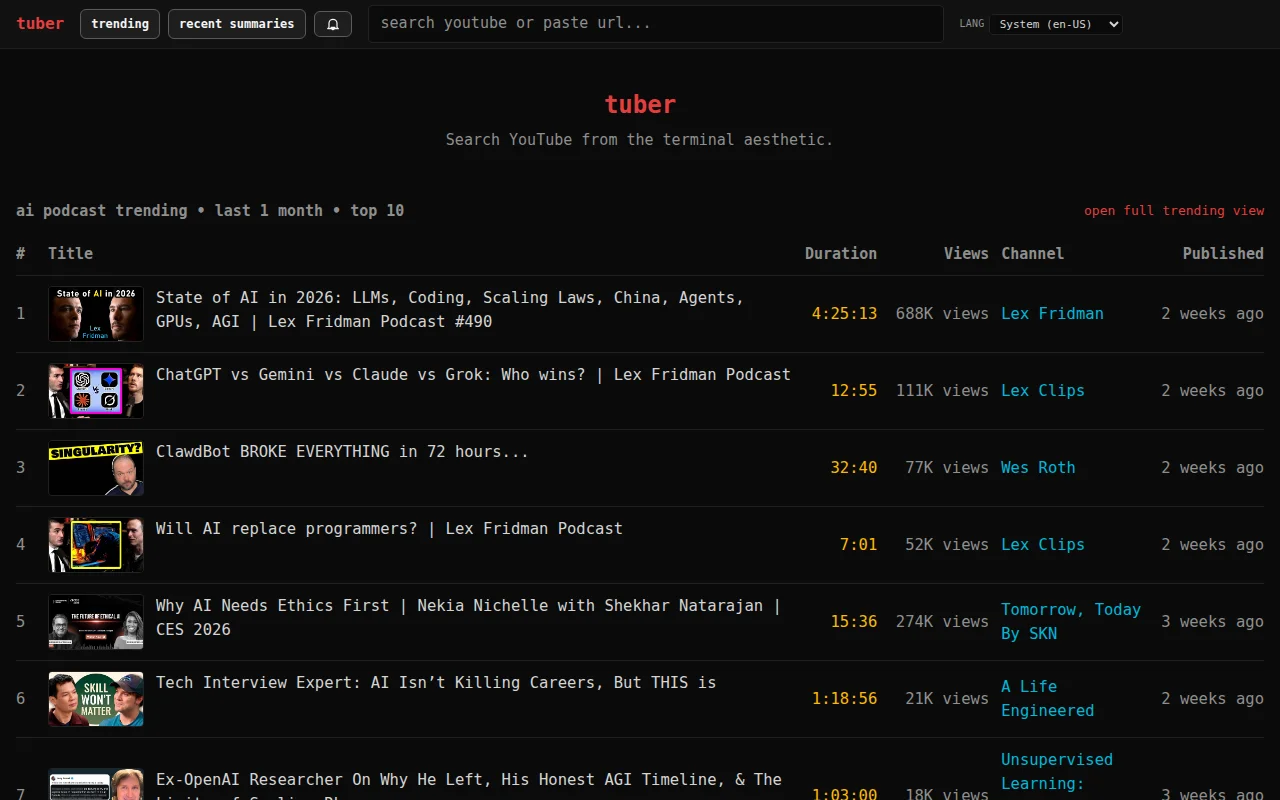Open State of AI in 2026 video thumbnail
The height and width of the screenshot is (800, 1280).
pos(96,314)
